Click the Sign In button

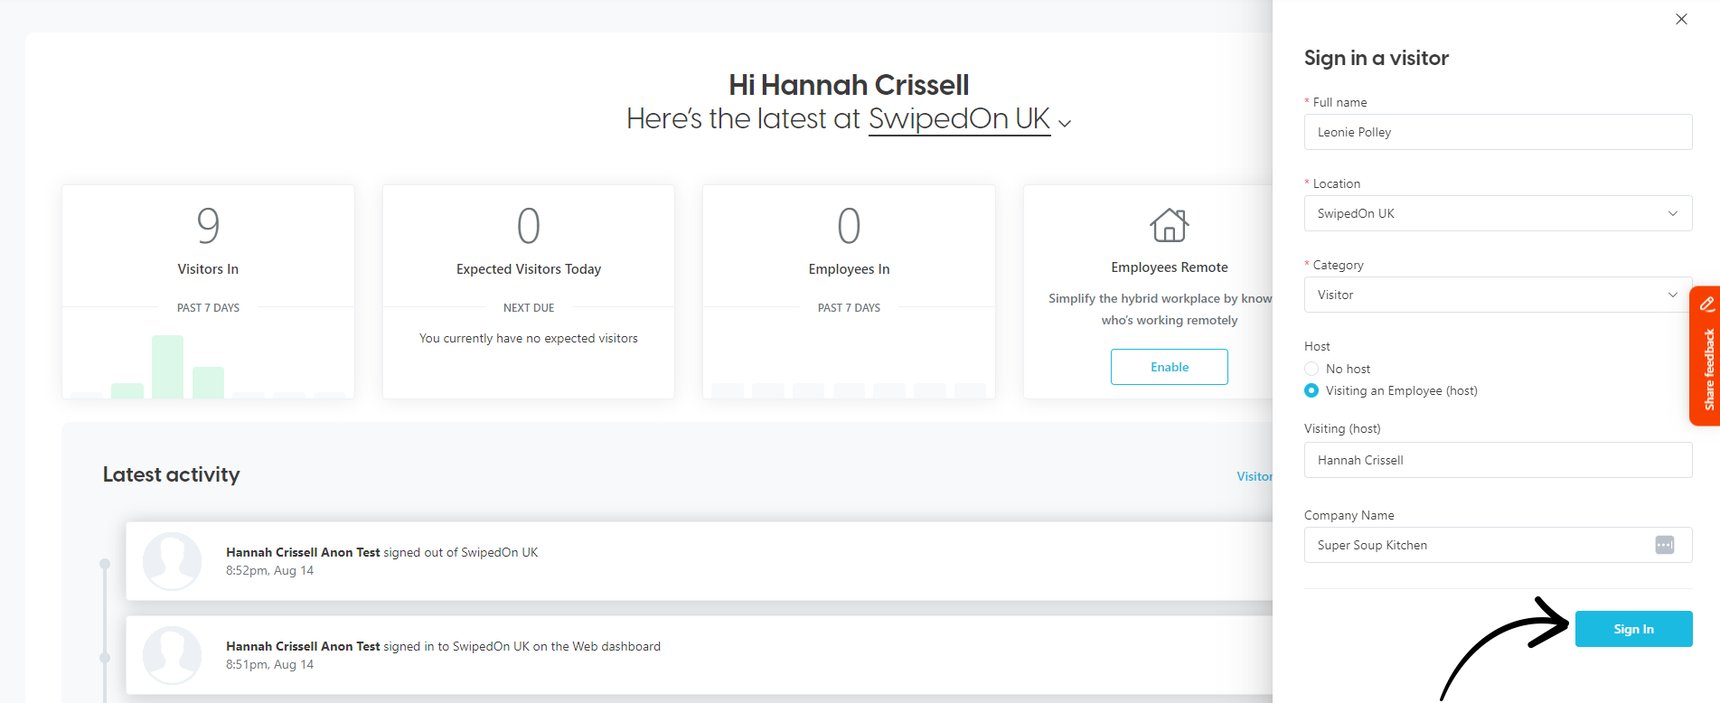(1633, 629)
